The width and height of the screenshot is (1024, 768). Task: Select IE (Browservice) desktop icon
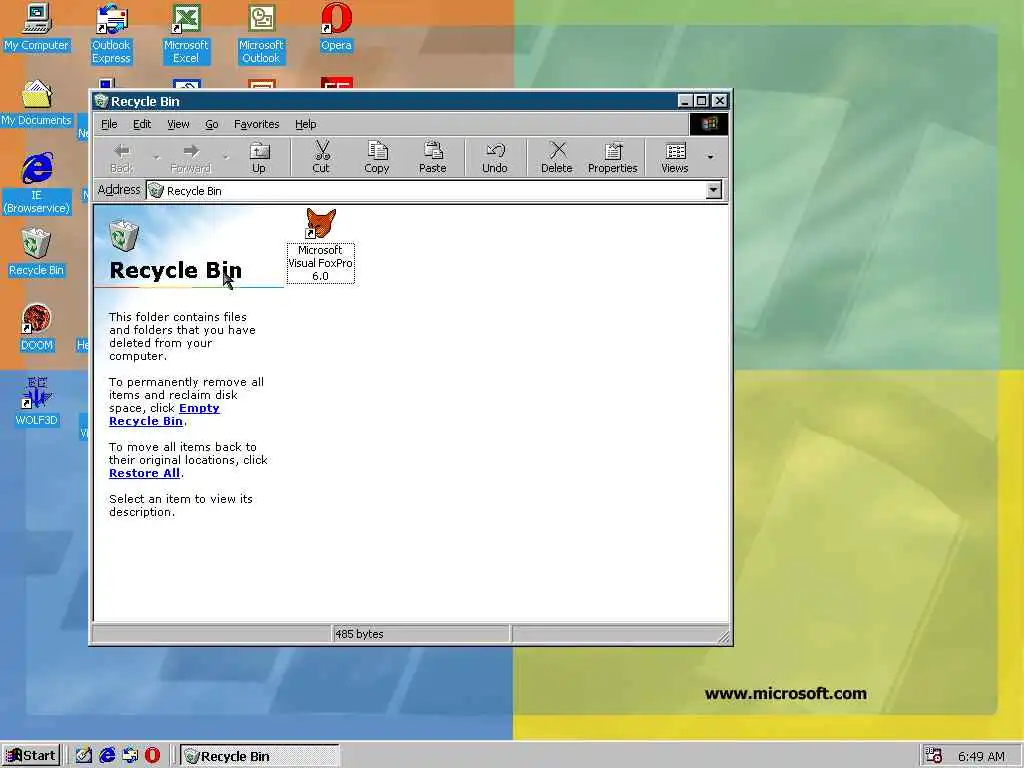pos(37,184)
